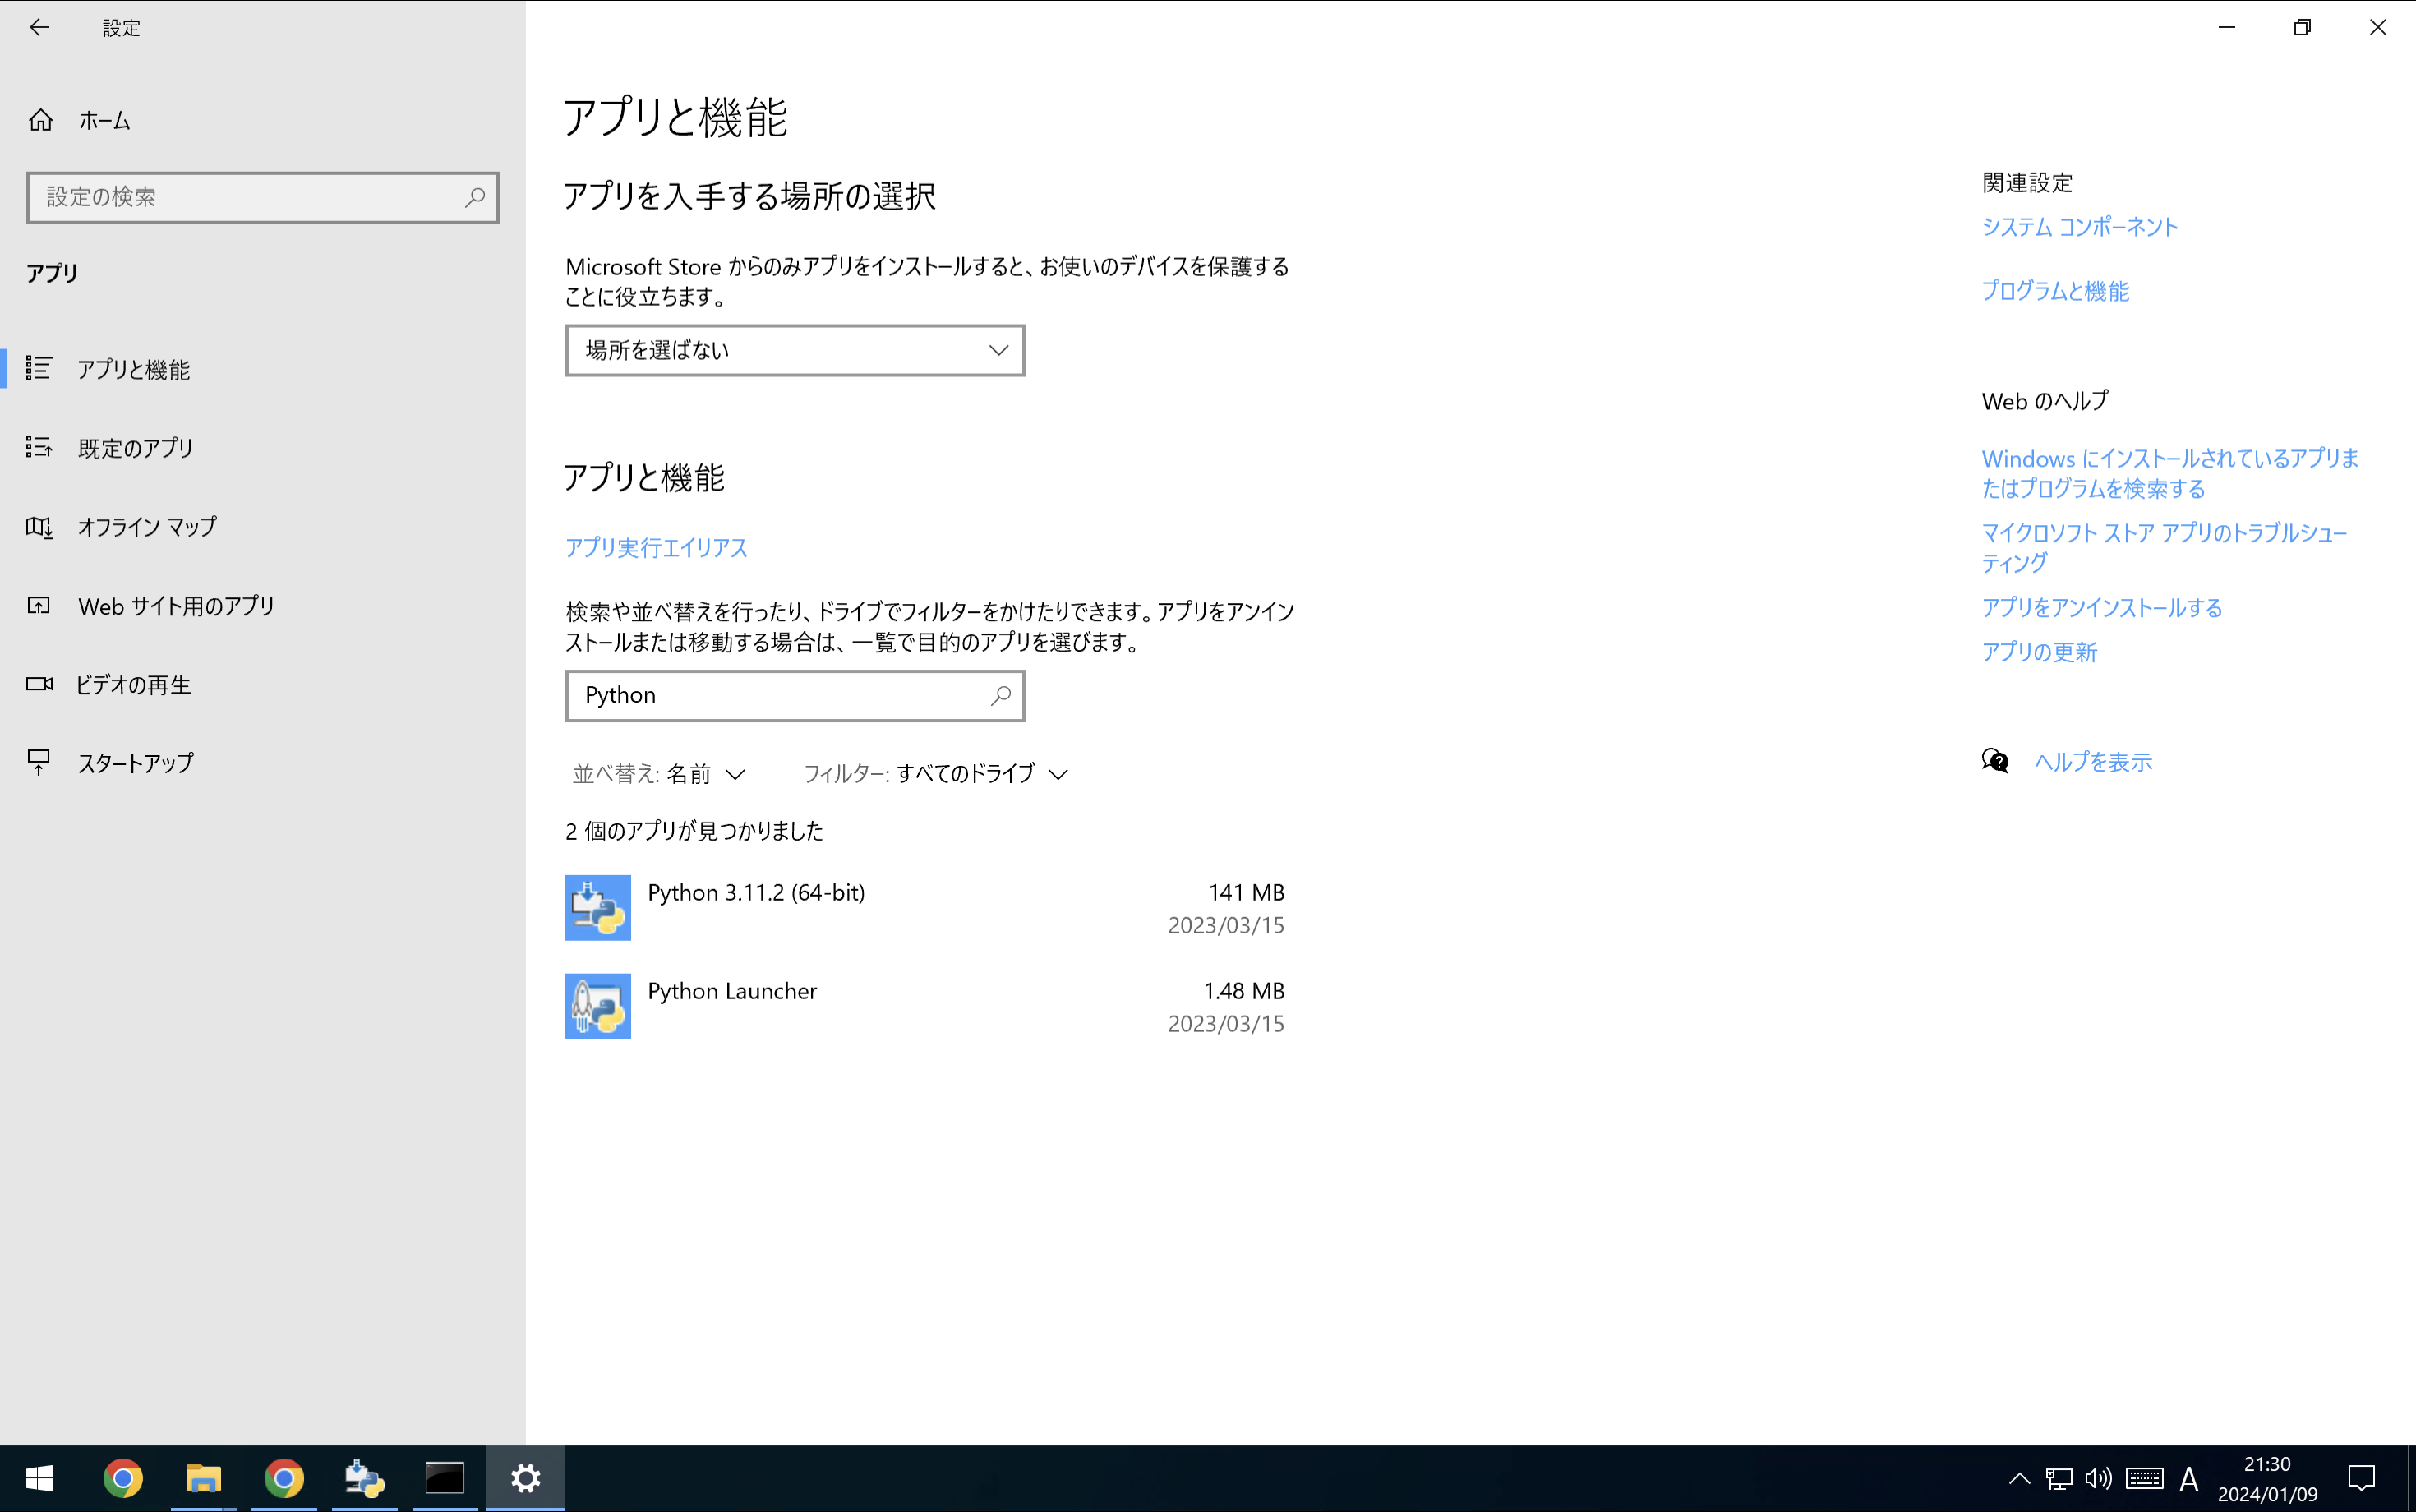The width and height of the screenshot is (2416, 1512).
Task: Click the アプリの更新 help link
Action: click(x=2039, y=652)
